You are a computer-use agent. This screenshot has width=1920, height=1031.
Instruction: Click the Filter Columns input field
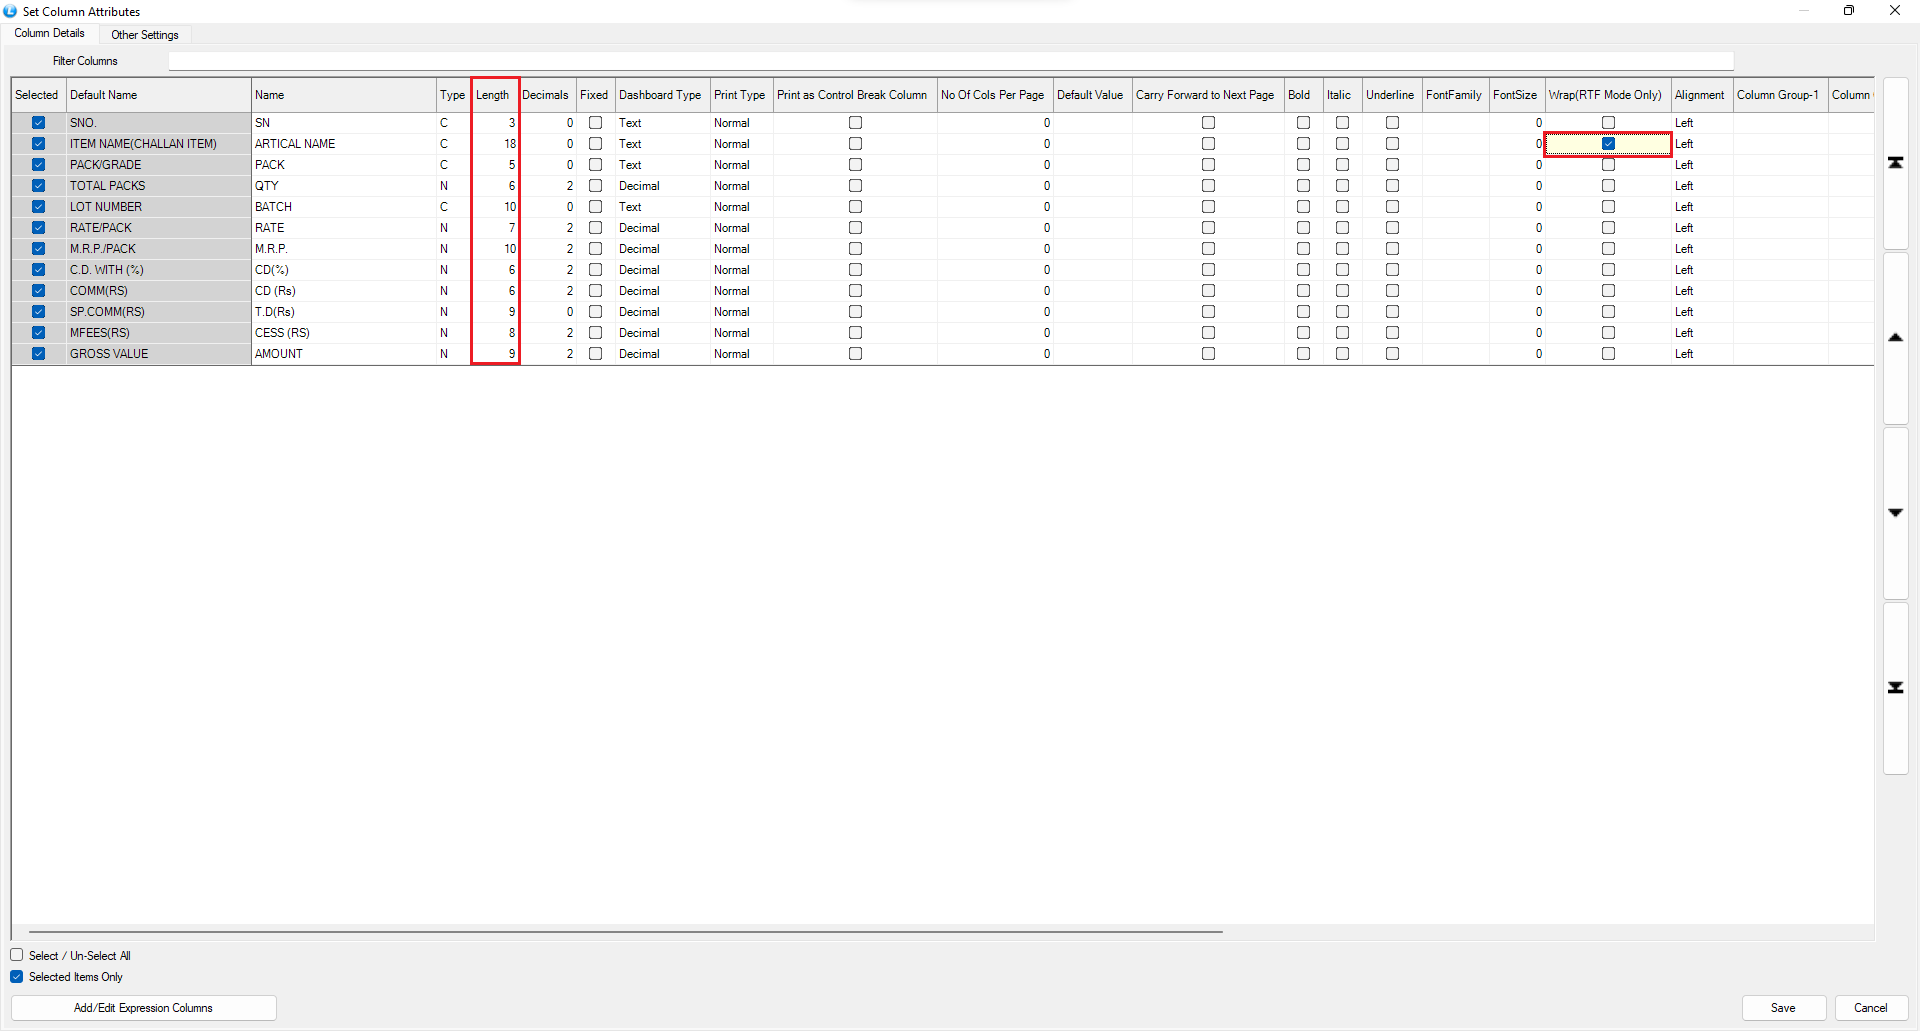click(950, 61)
